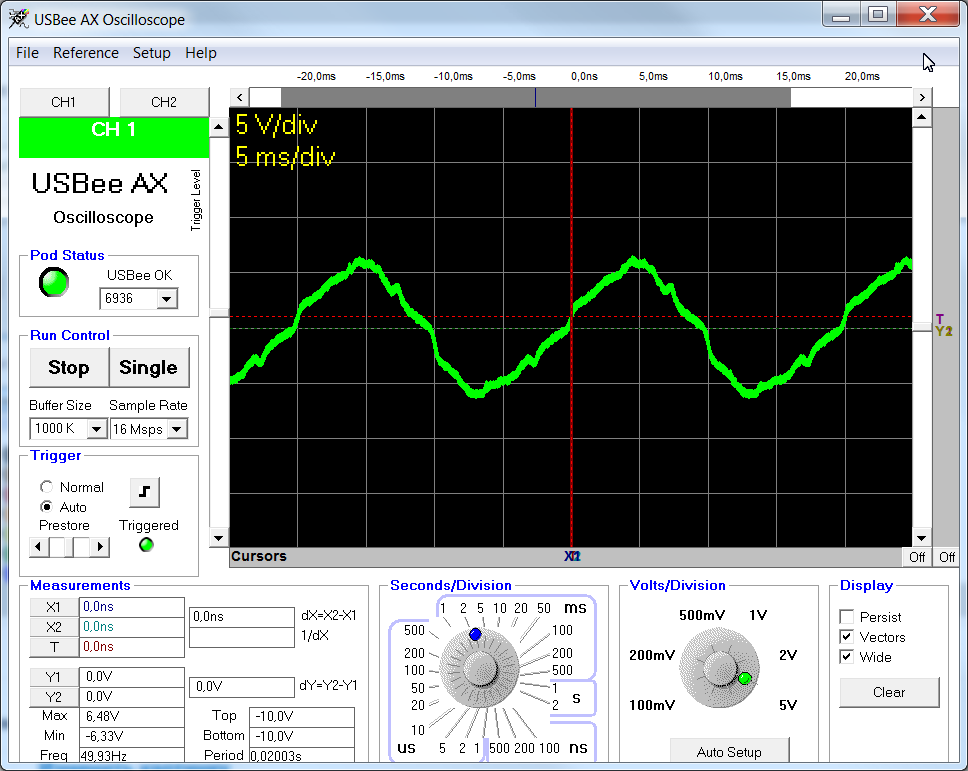968x771 pixels.
Task: Click the trigger slope edge icon
Action: (145, 492)
